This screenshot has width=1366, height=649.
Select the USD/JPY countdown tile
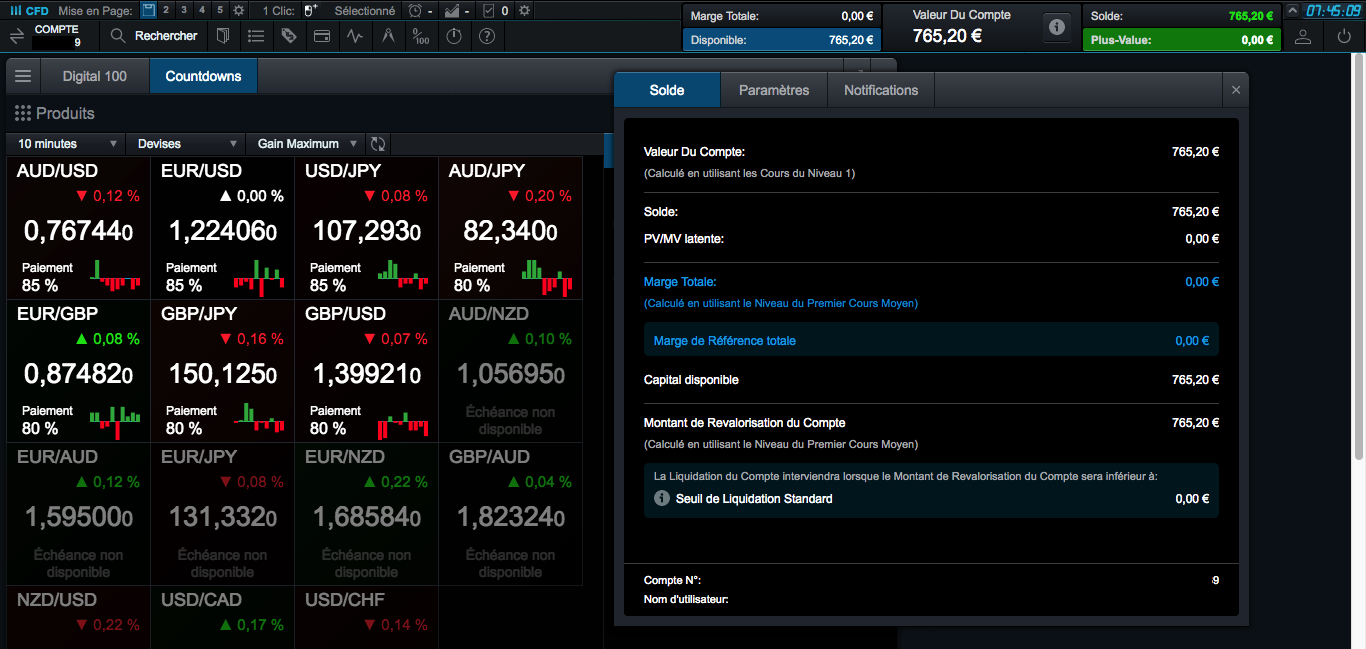point(367,228)
